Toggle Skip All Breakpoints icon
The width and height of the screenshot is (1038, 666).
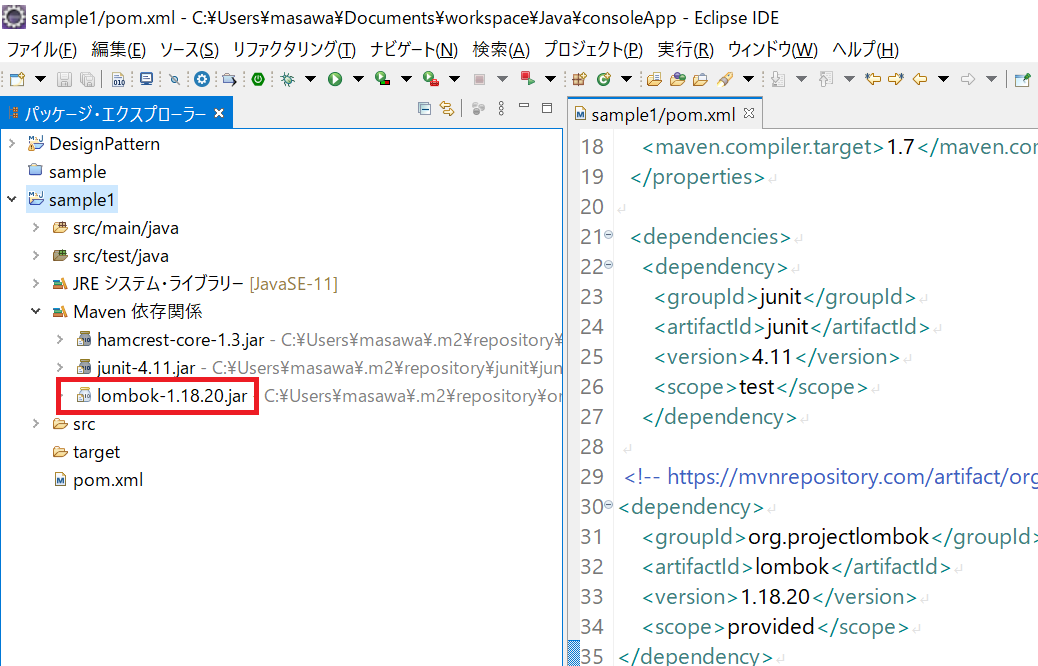[x=175, y=79]
